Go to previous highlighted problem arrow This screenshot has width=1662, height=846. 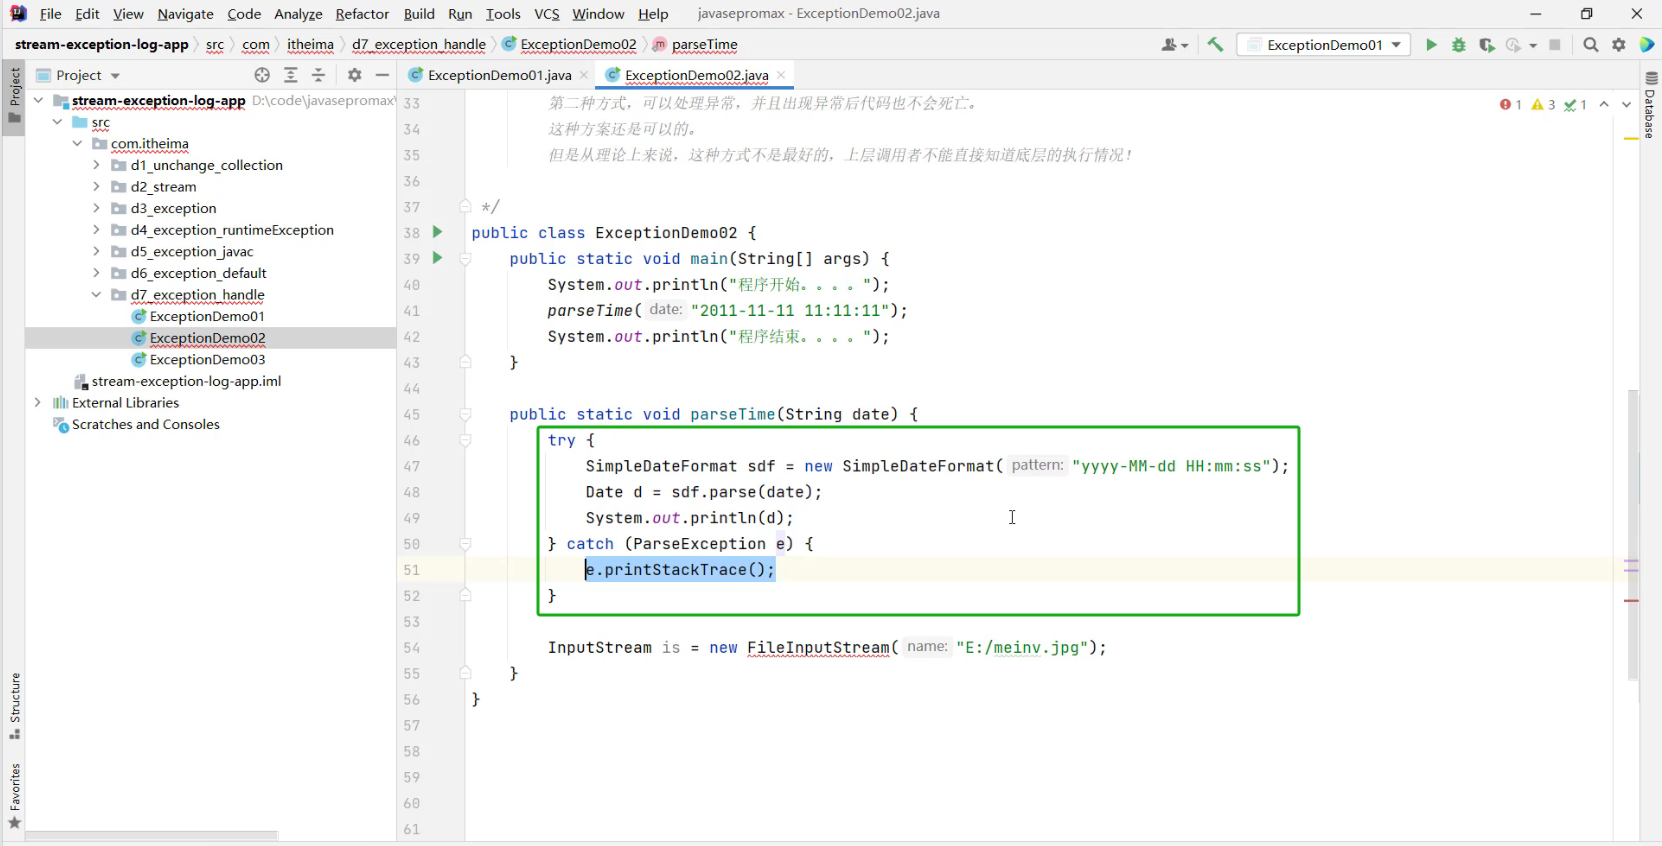pos(1604,105)
